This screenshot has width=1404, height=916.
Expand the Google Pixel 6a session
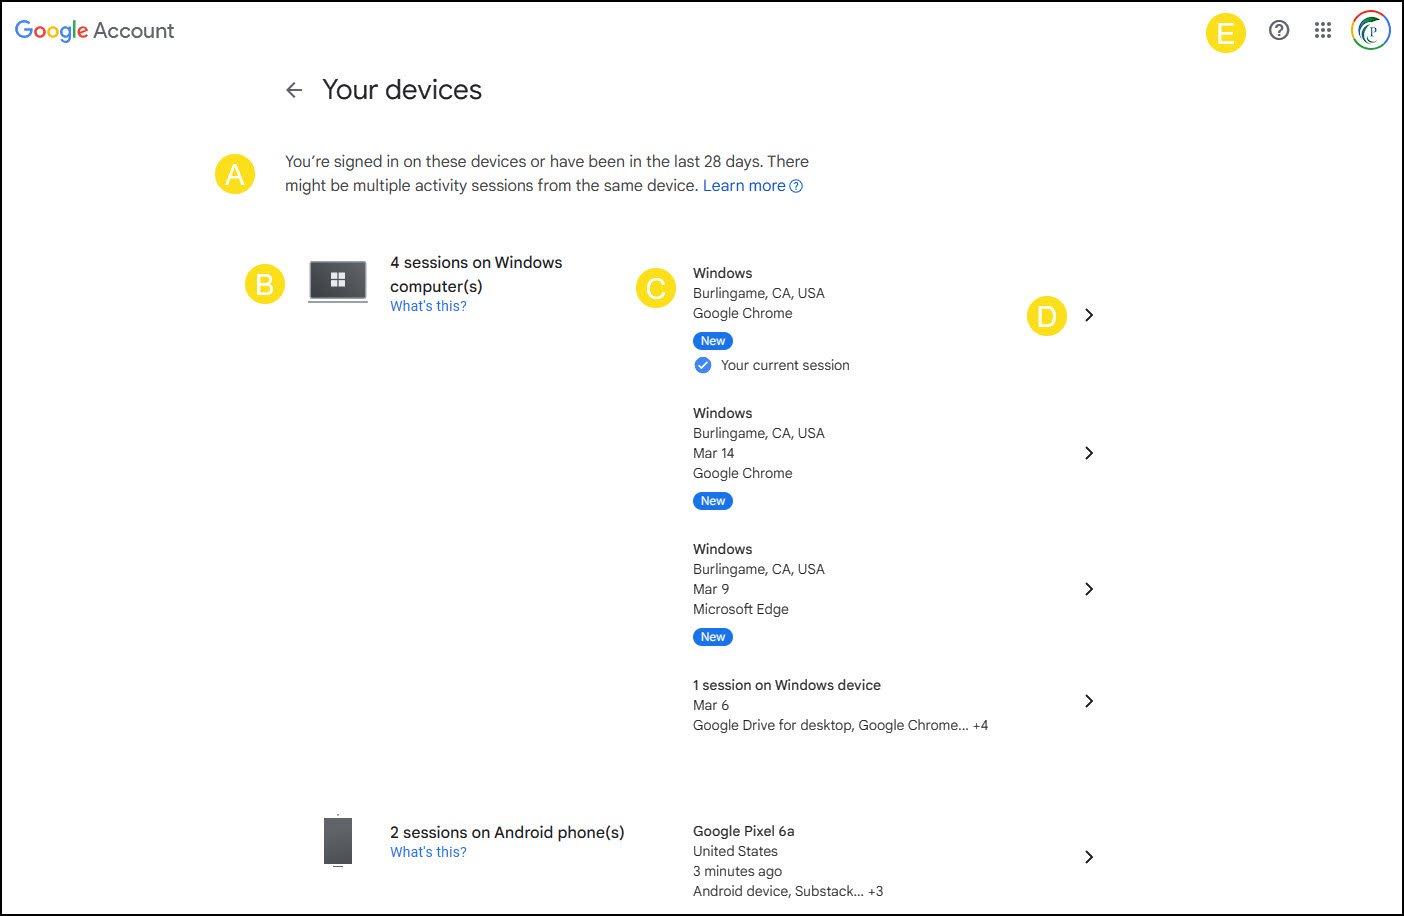point(1089,857)
